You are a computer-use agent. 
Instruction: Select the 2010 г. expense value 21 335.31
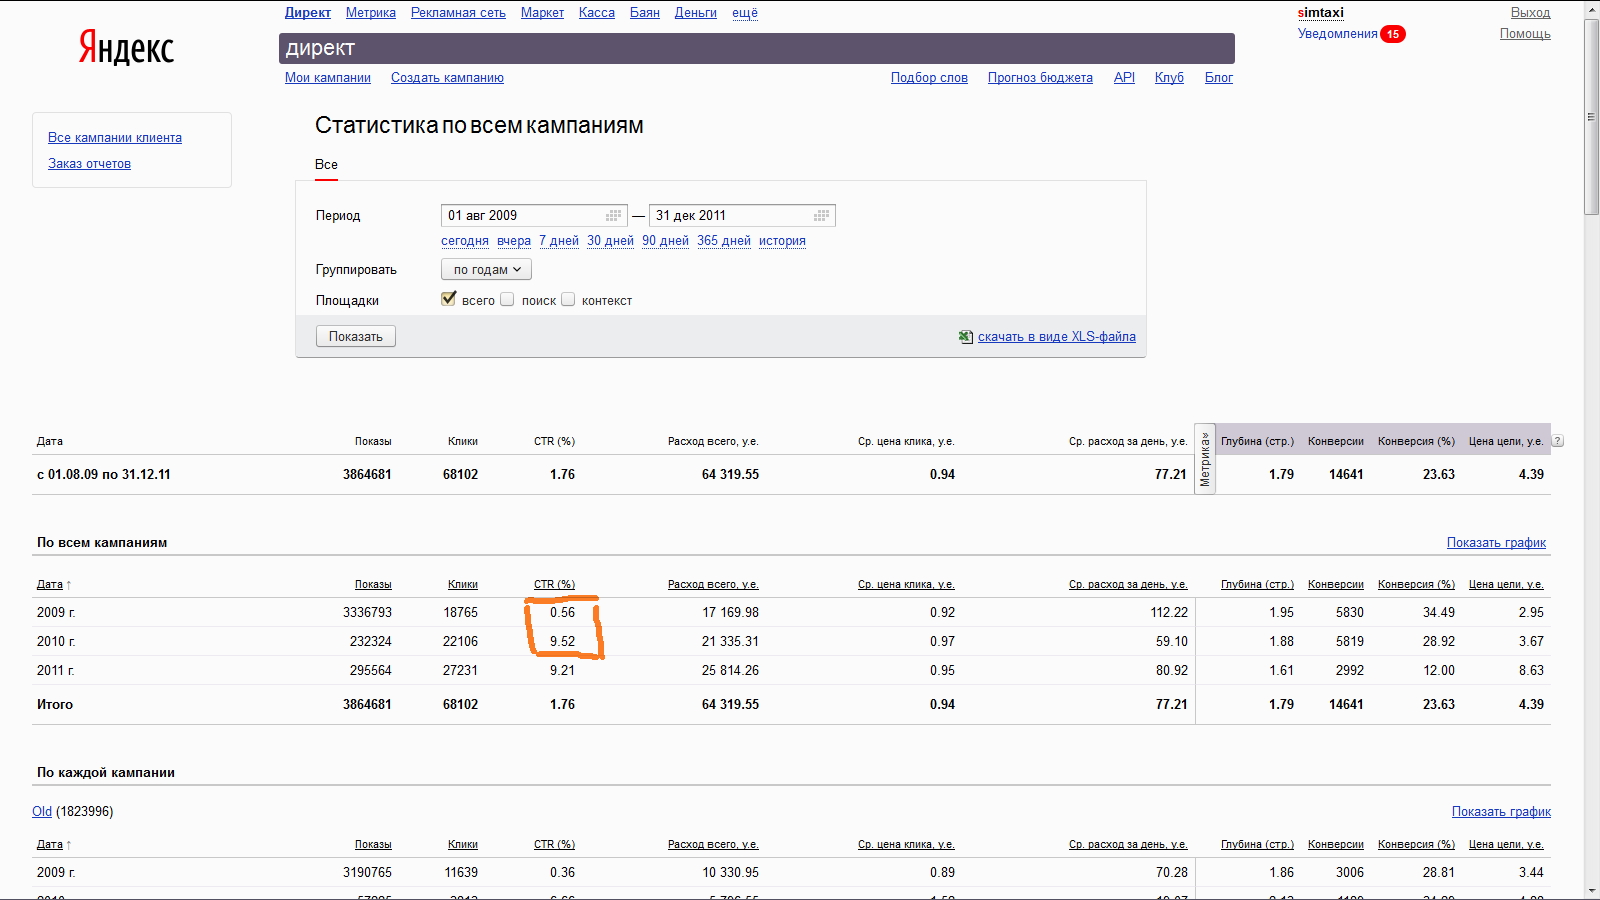(730, 642)
